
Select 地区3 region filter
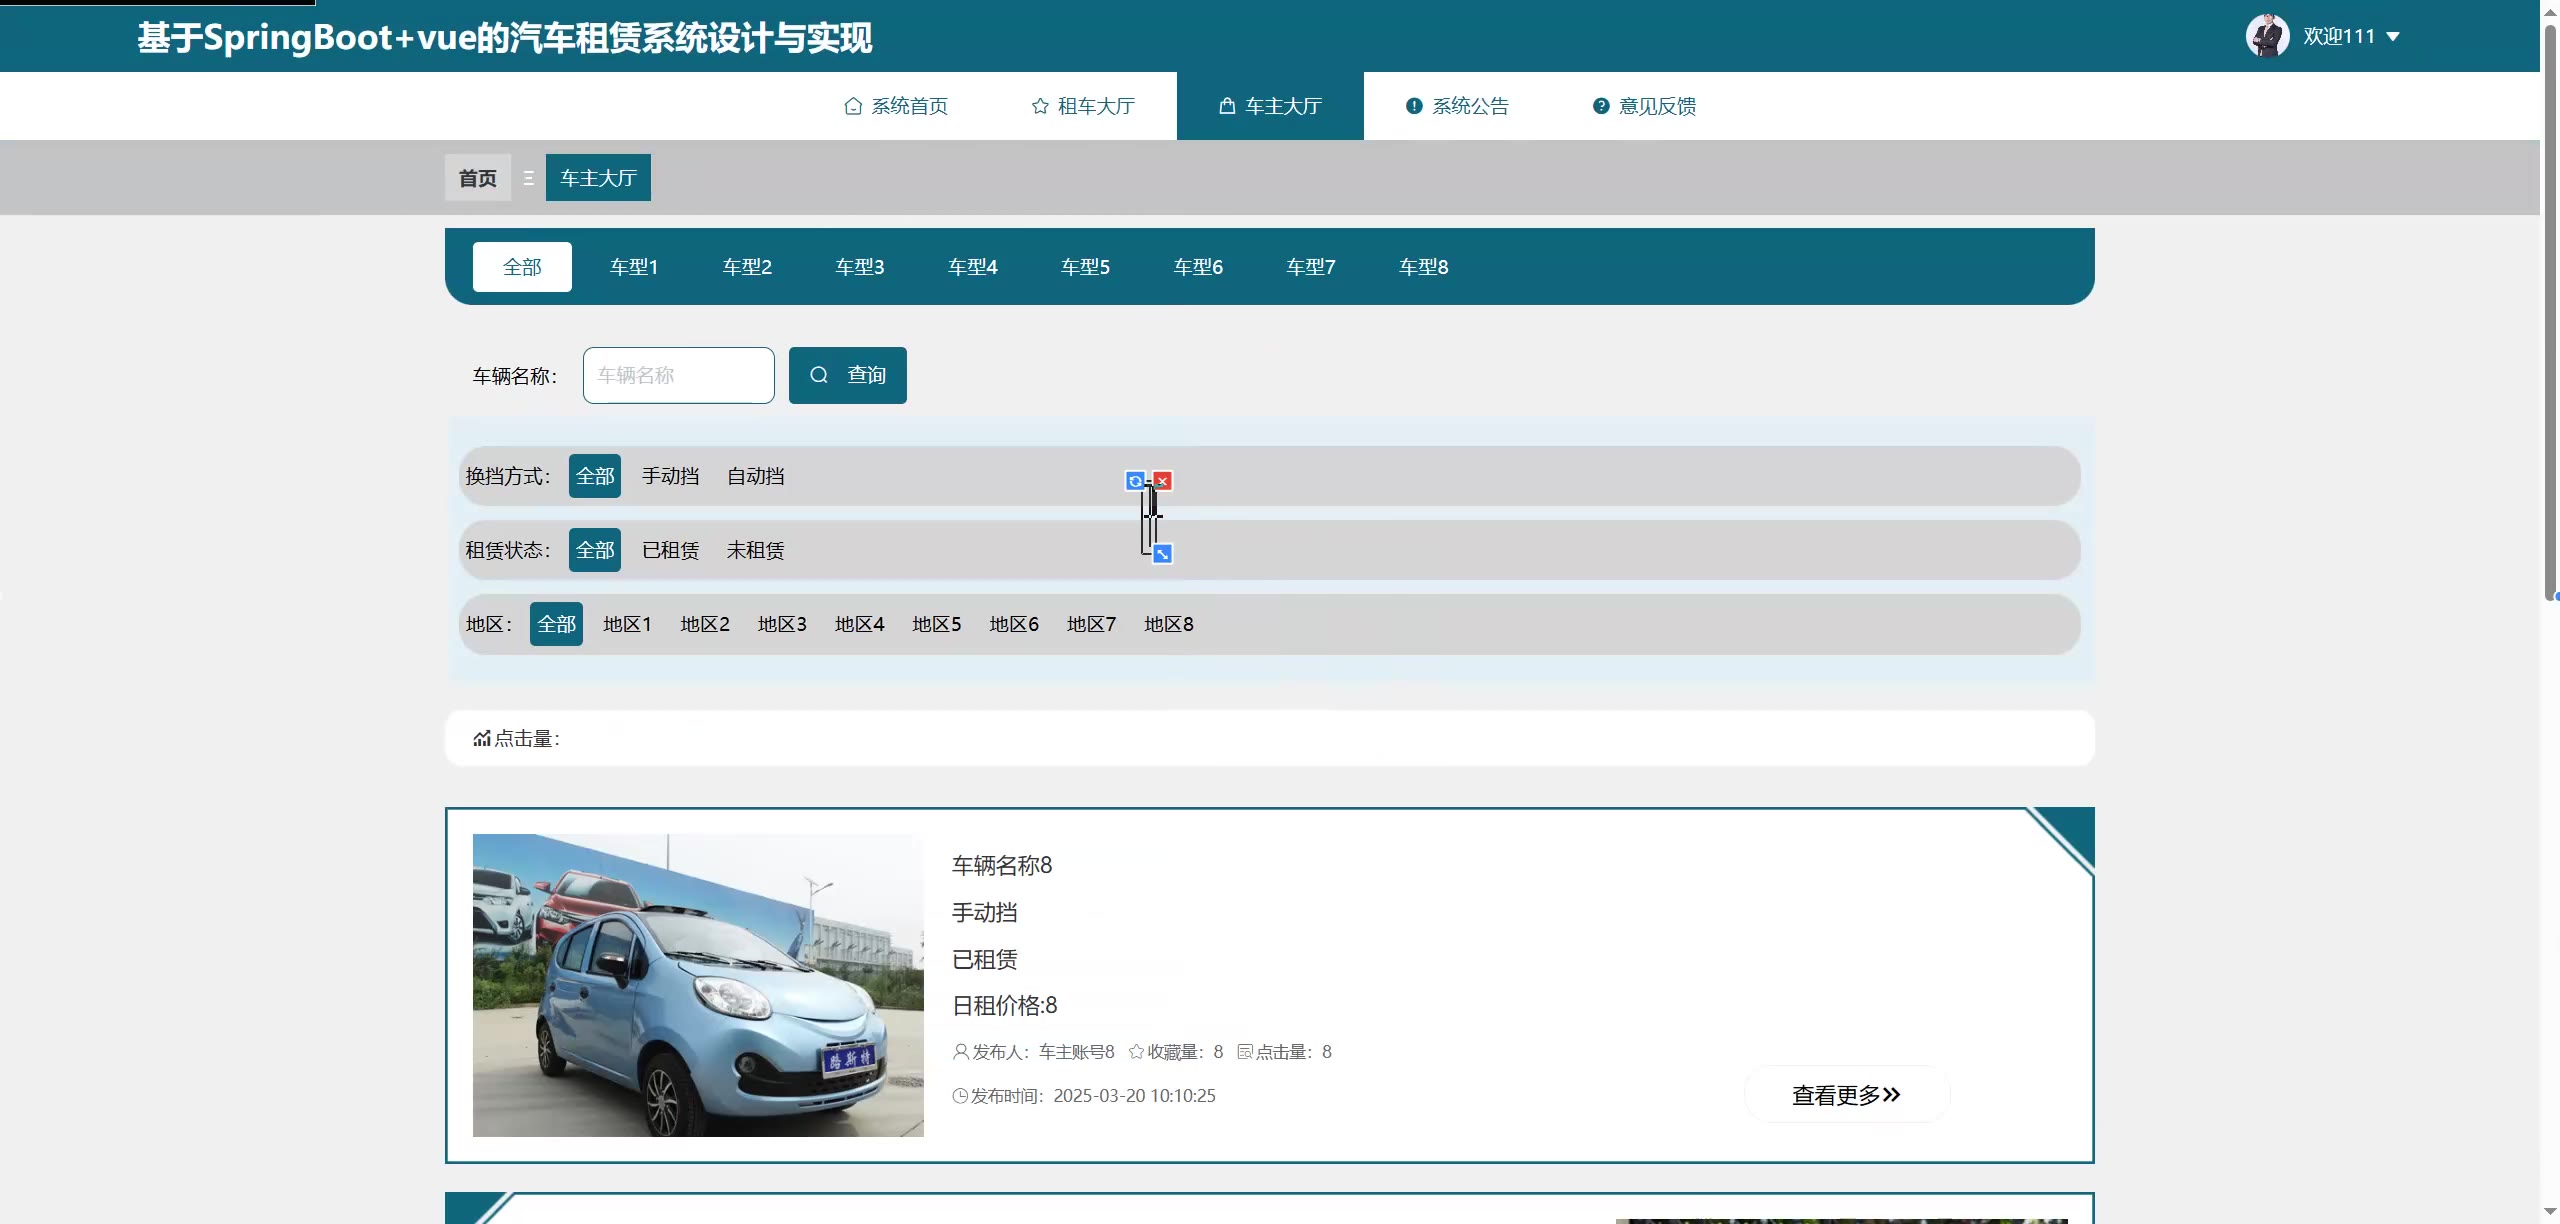point(782,624)
